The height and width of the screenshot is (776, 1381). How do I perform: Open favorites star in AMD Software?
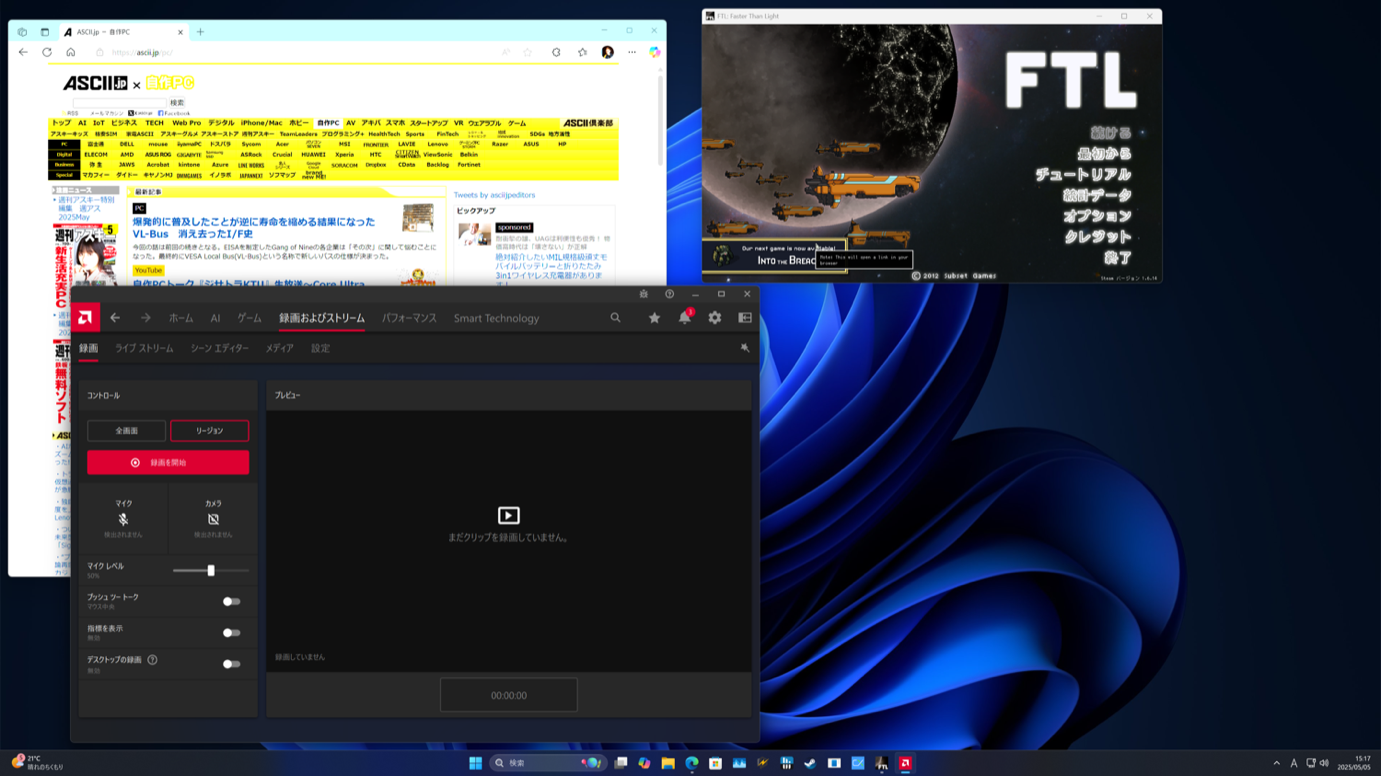click(x=654, y=318)
